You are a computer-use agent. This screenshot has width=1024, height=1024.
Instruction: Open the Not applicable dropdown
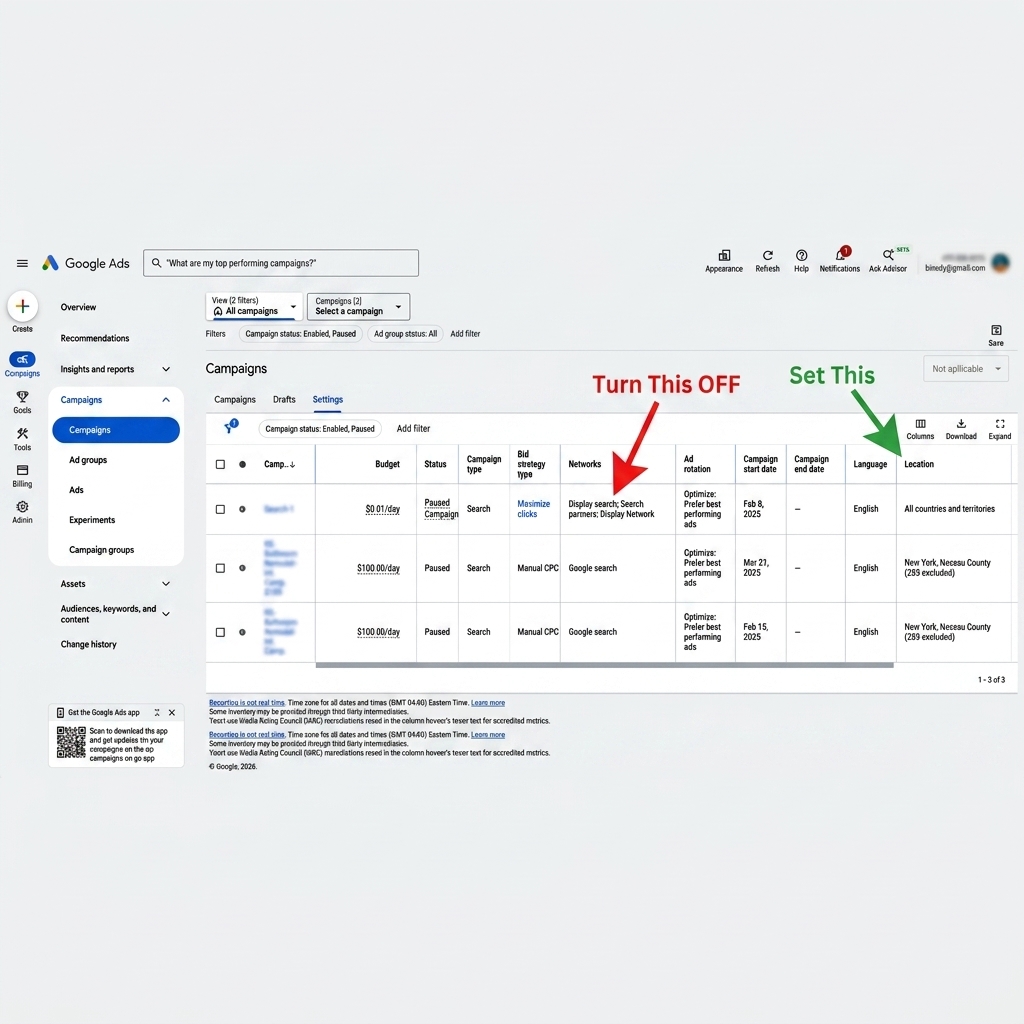[966, 369]
